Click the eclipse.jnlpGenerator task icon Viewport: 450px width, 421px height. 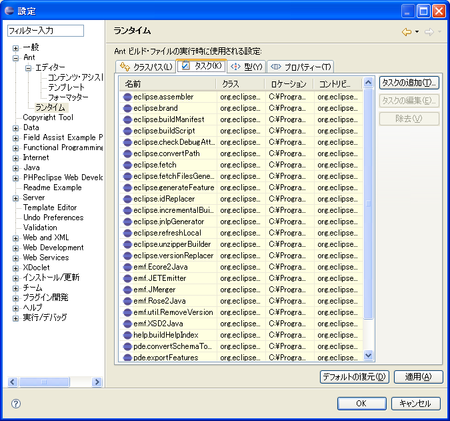(127, 222)
